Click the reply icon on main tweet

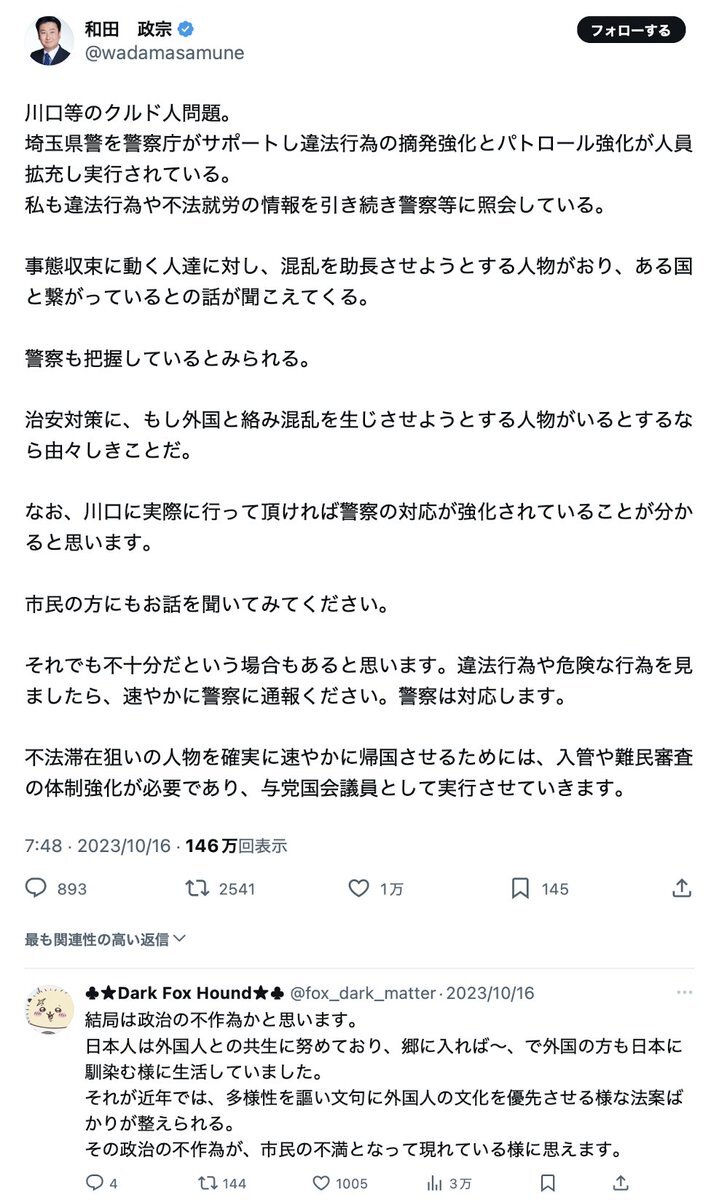36,888
